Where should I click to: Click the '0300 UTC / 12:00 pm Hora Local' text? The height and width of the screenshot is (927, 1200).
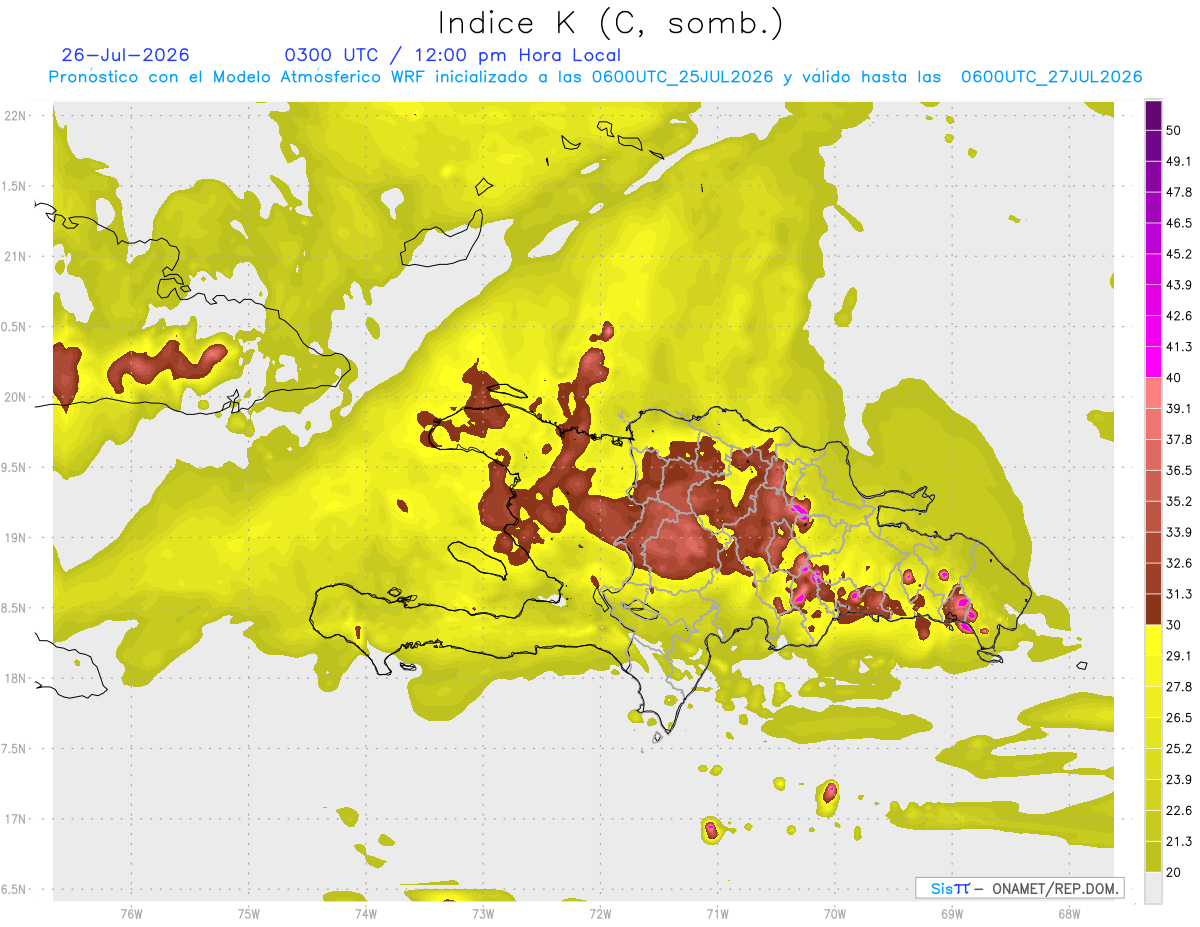click(453, 55)
